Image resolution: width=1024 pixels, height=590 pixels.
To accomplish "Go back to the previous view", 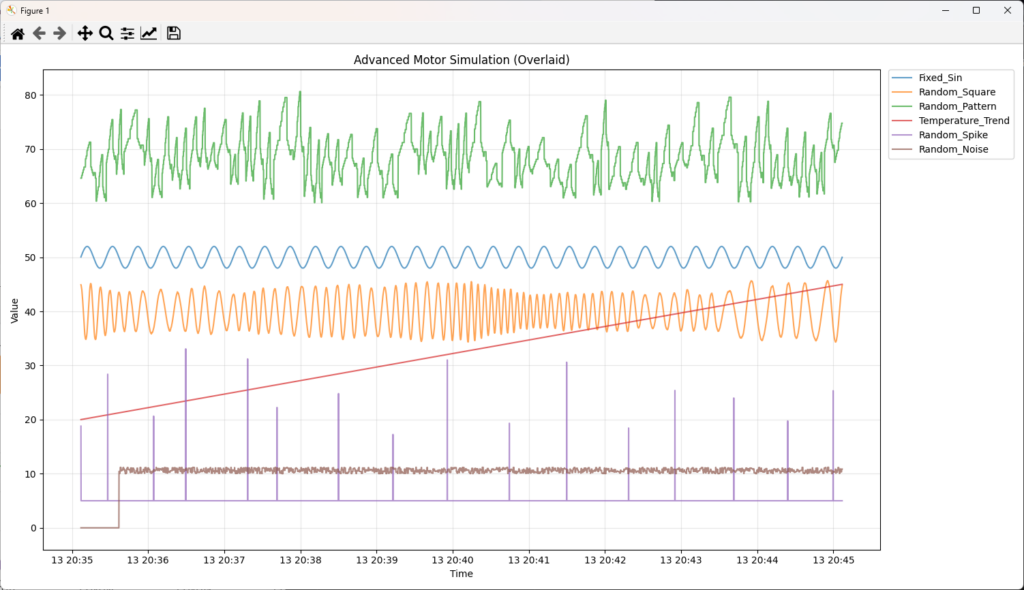I will pyautogui.click(x=39, y=33).
